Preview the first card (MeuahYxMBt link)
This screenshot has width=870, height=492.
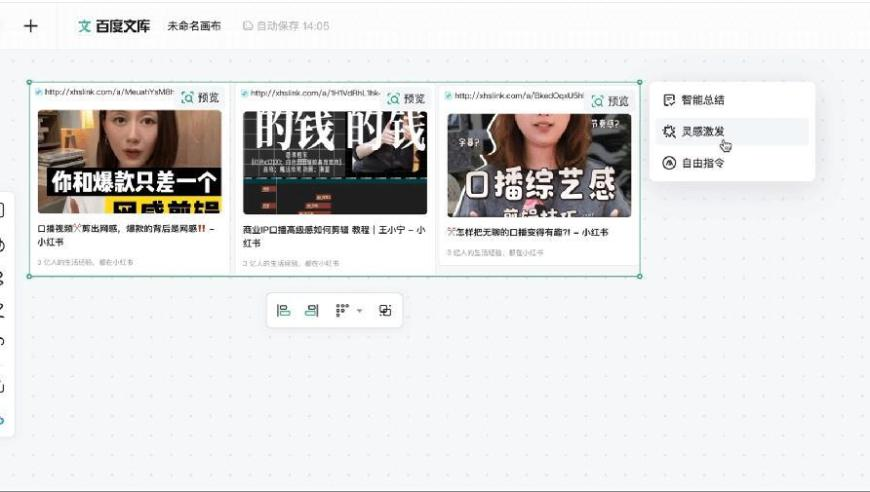[x=200, y=98]
